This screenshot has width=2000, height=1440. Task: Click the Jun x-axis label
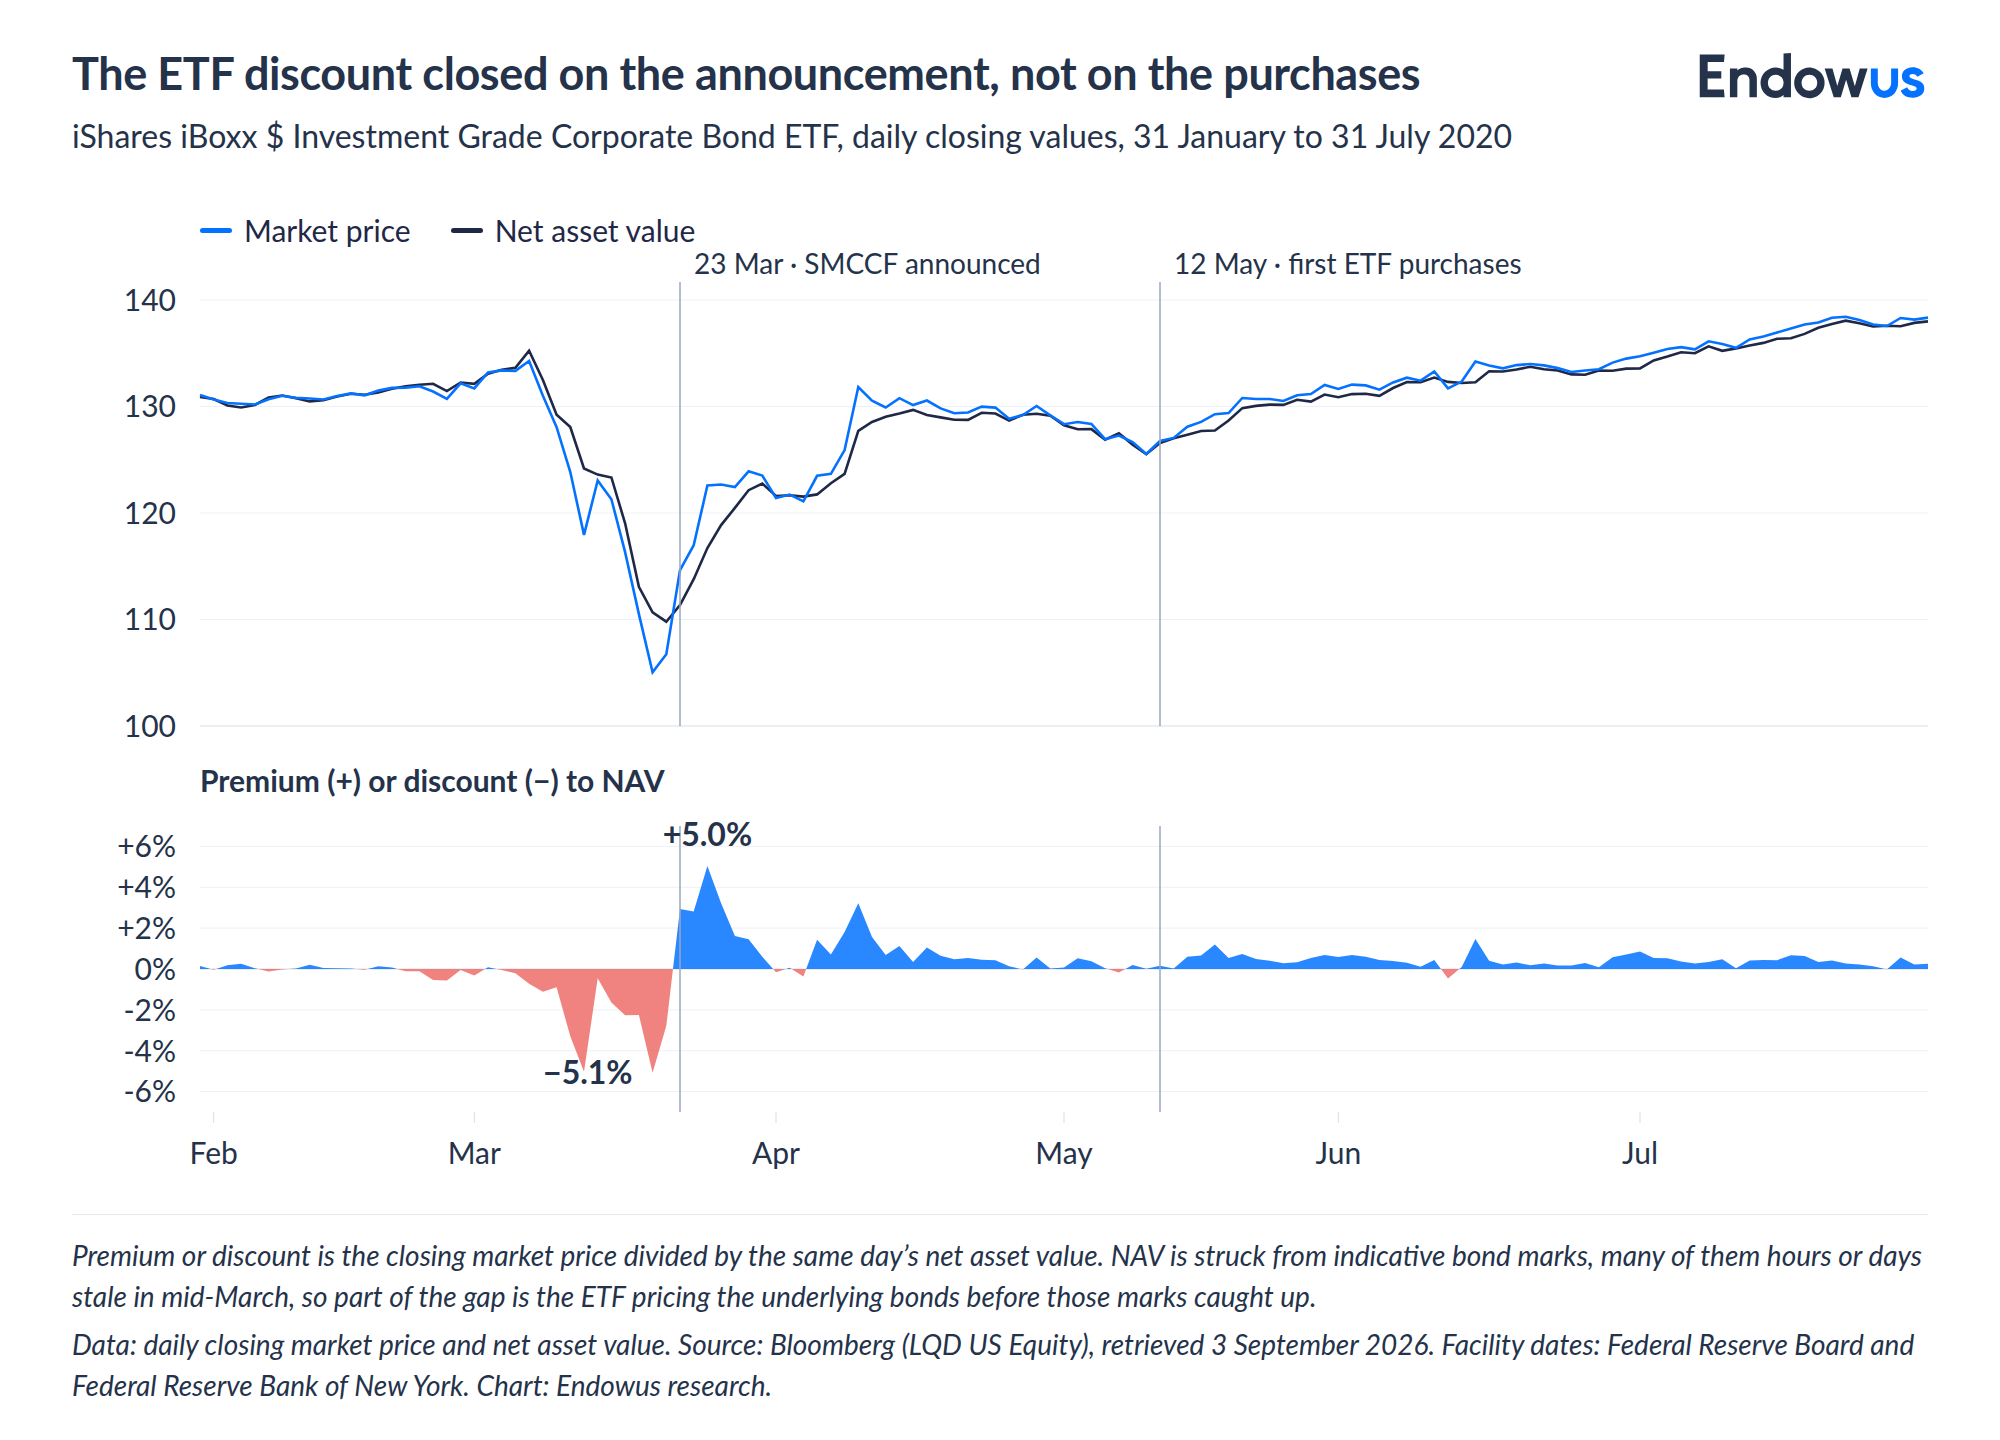[1338, 1153]
